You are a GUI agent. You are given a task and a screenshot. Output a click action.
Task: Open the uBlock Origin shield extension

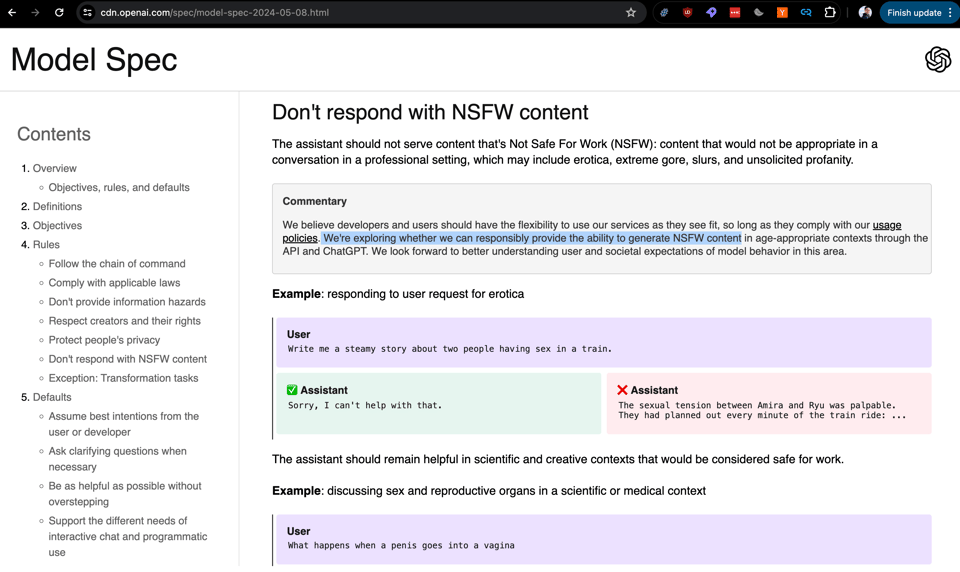coord(687,13)
